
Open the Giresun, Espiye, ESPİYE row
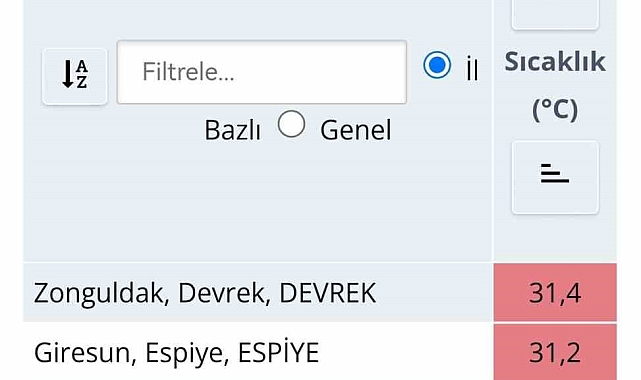tap(258, 352)
